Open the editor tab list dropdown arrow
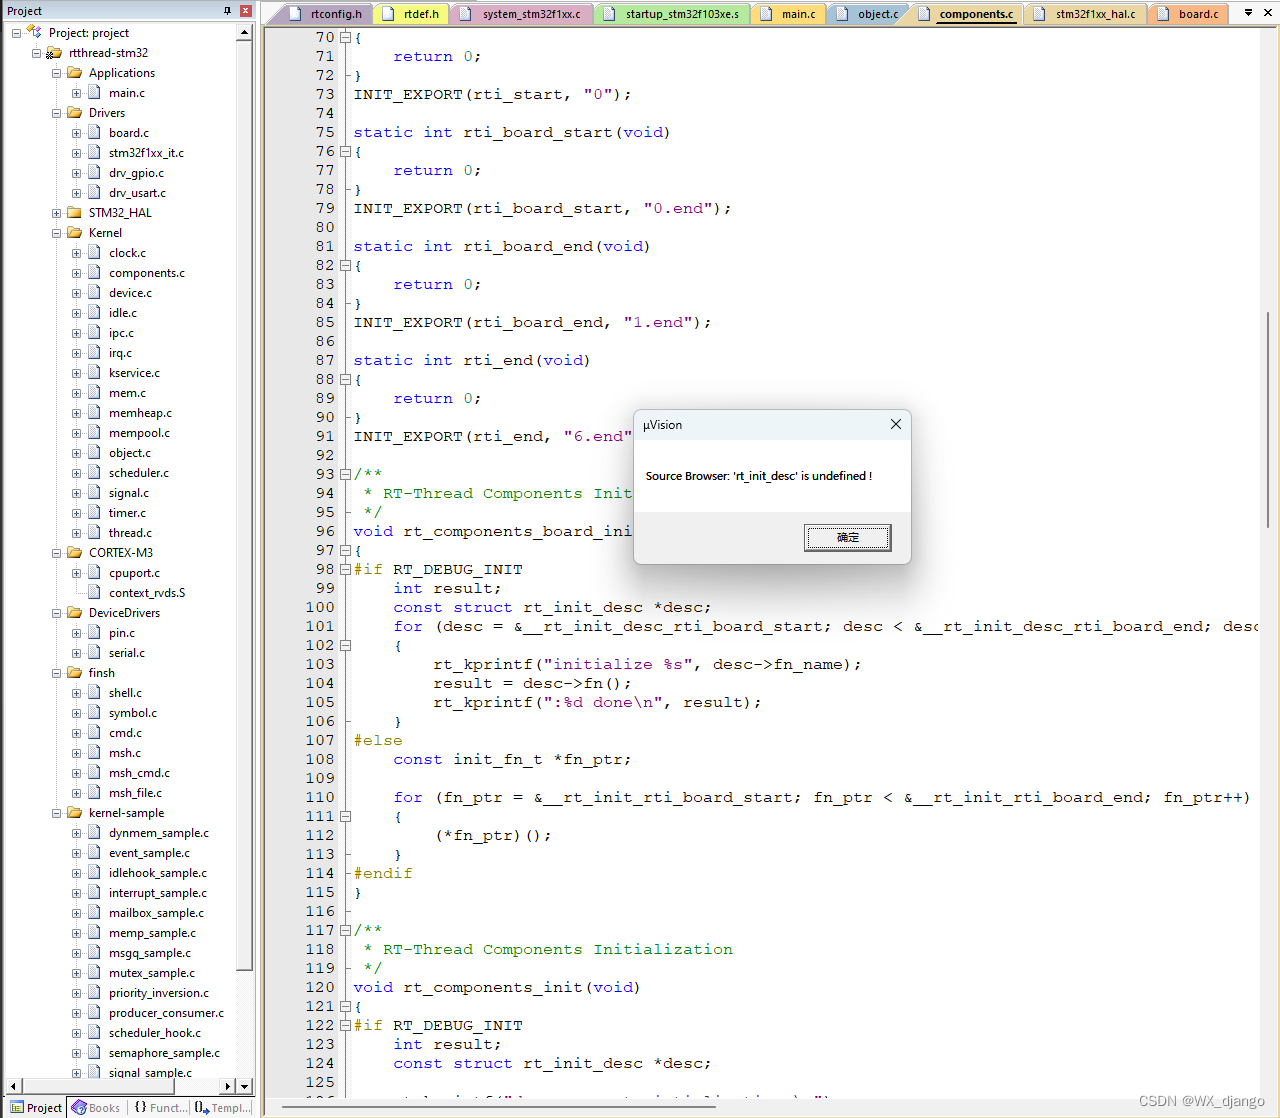 coord(1248,13)
